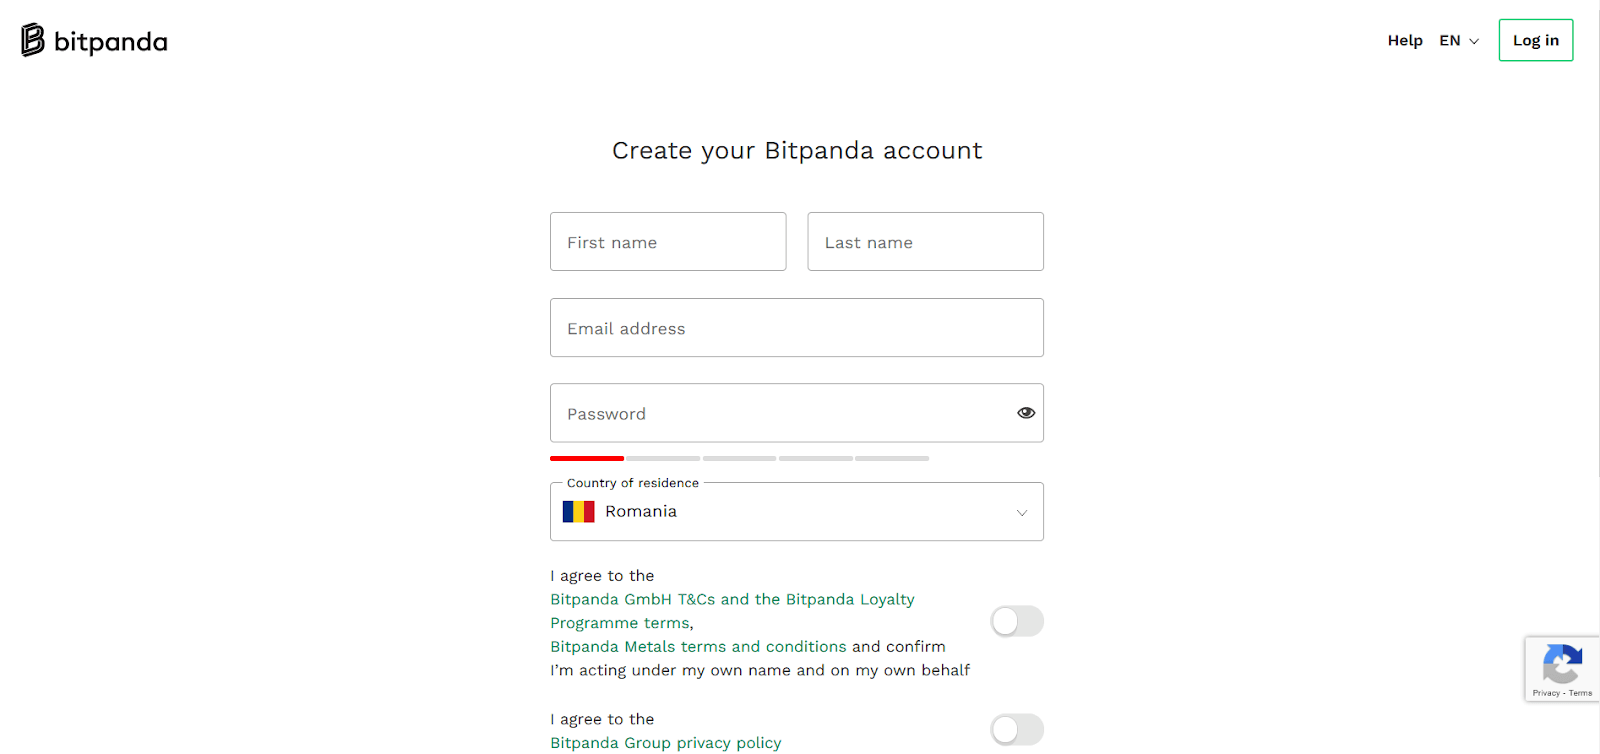The height and width of the screenshot is (754, 1600).
Task: Open the Country of residence dropdown arrow
Action: (1022, 513)
